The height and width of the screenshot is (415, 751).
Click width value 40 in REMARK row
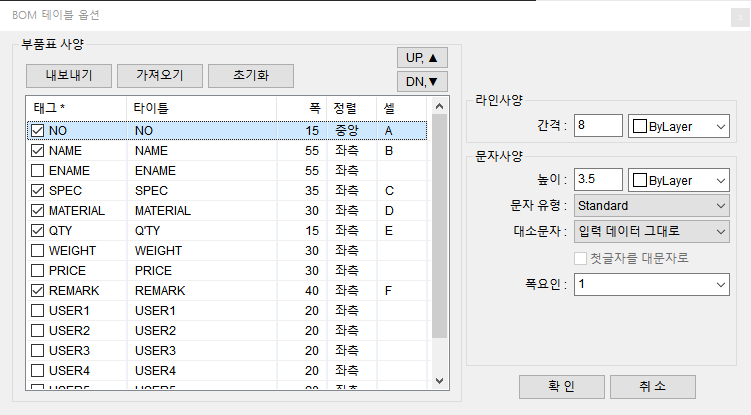[x=312, y=291]
